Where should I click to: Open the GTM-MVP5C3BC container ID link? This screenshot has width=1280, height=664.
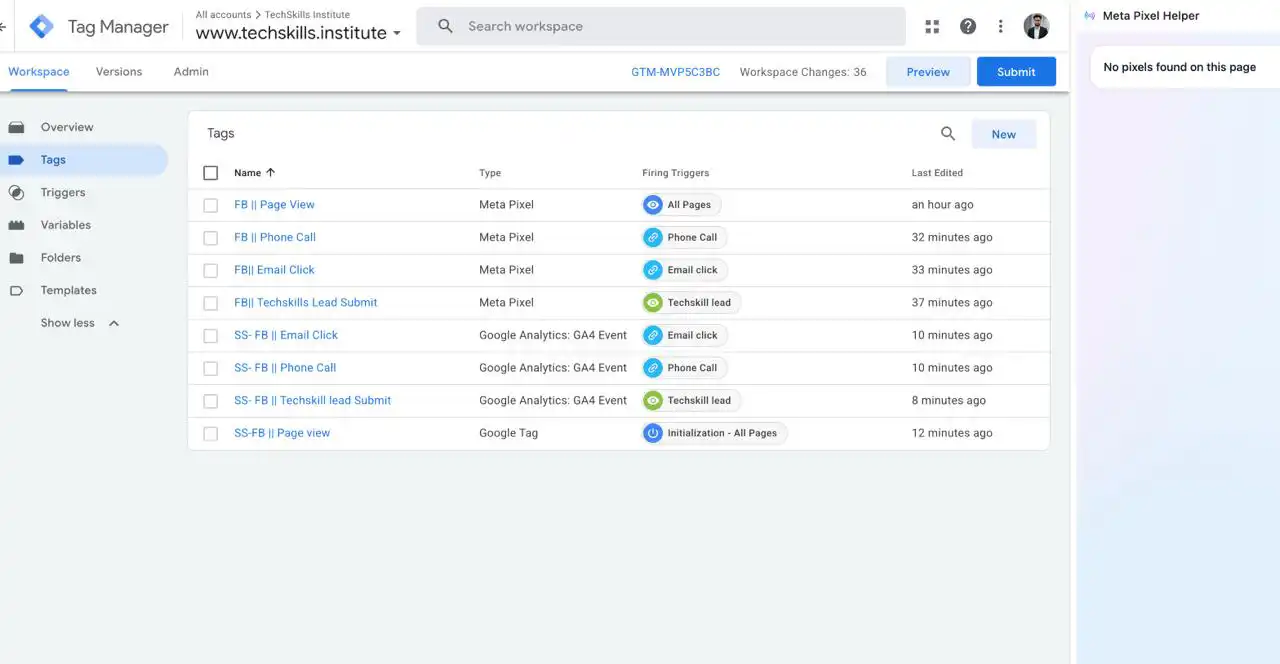[x=676, y=72]
